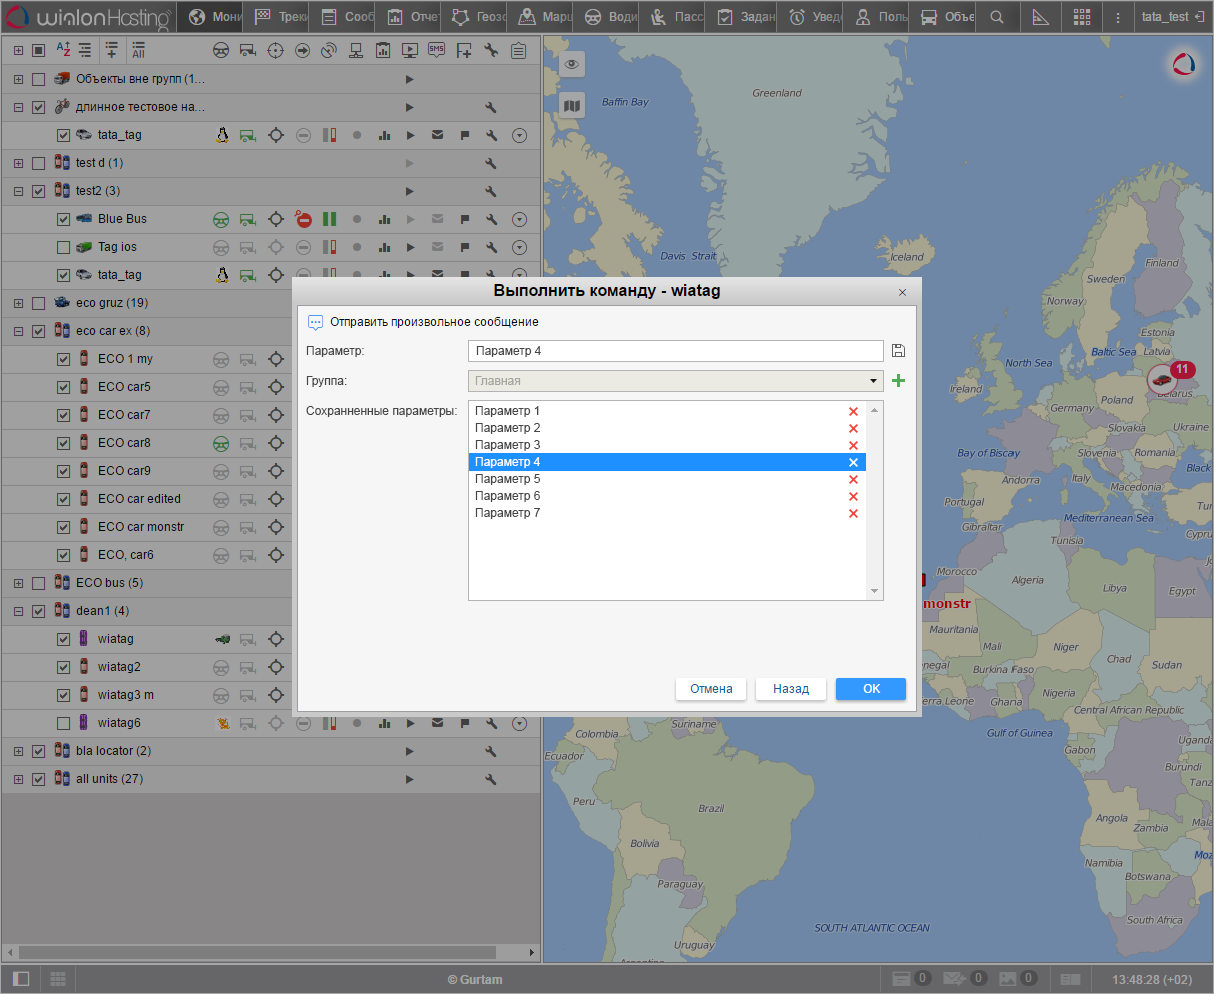
Task: Collapse the dean1 (4) group
Action: point(18,611)
